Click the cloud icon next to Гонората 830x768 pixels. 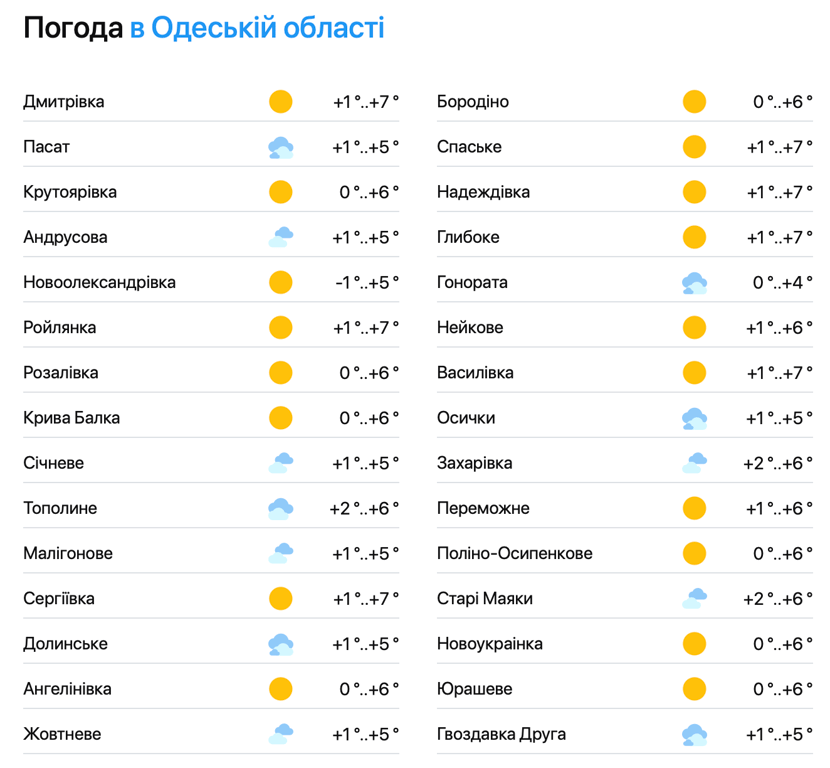(x=694, y=283)
